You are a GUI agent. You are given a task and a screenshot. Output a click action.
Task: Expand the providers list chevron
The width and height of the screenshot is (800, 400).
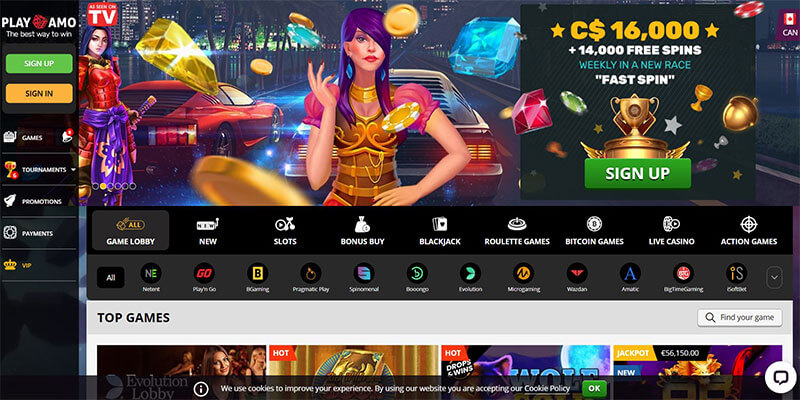[x=774, y=278]
